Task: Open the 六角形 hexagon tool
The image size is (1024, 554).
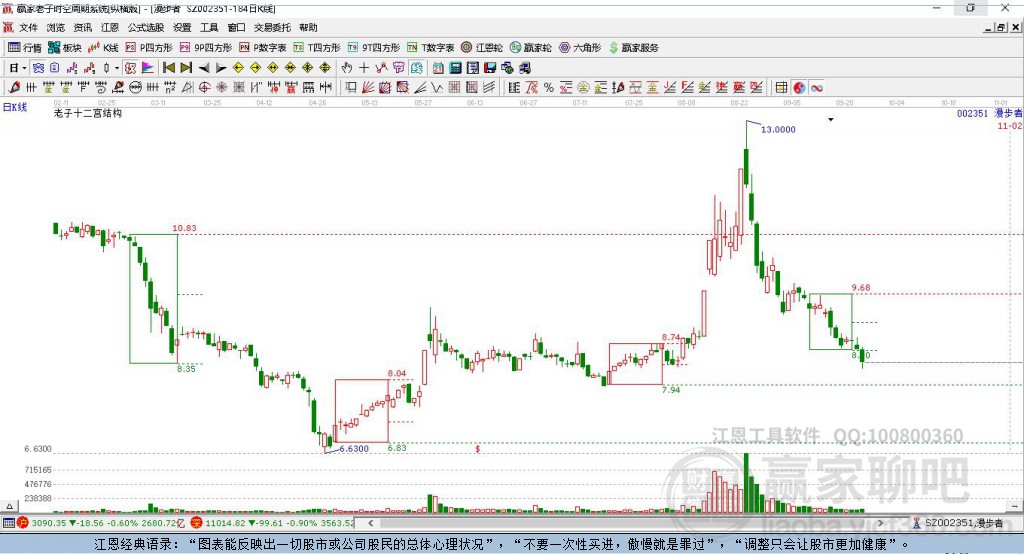Action: (x=579, y=47)
